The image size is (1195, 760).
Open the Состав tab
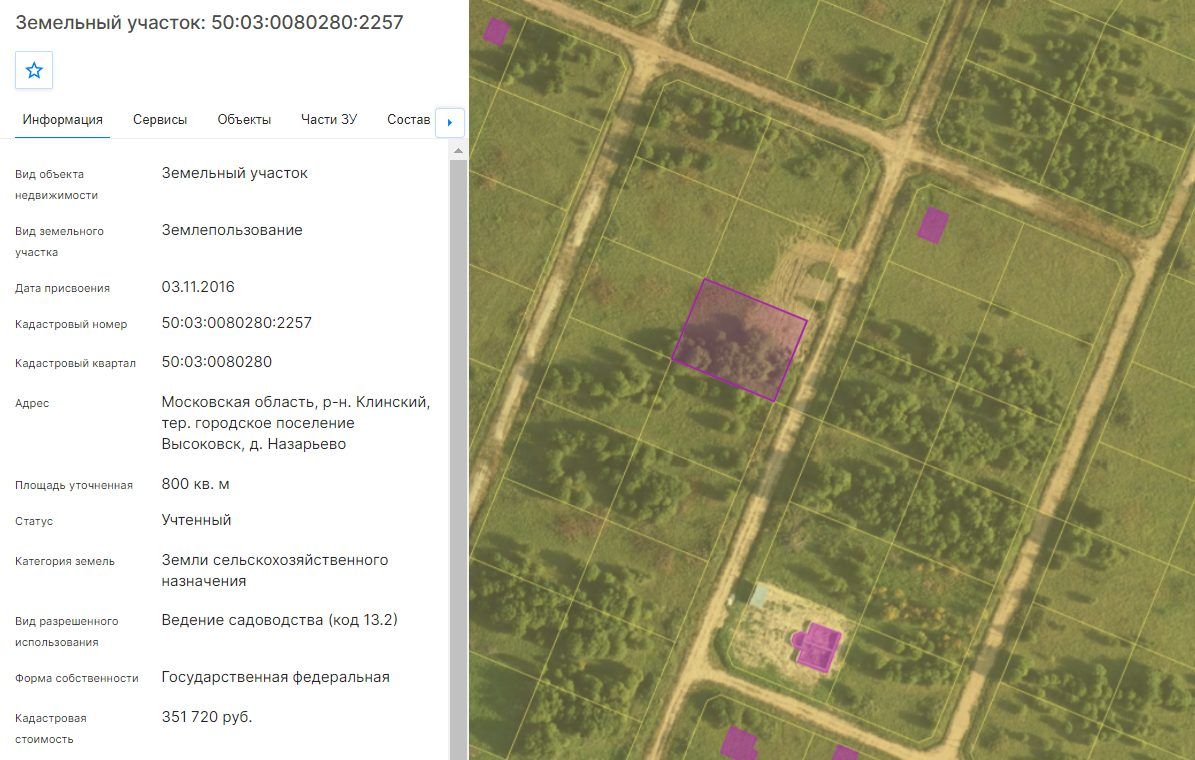[x=408, y=120]
